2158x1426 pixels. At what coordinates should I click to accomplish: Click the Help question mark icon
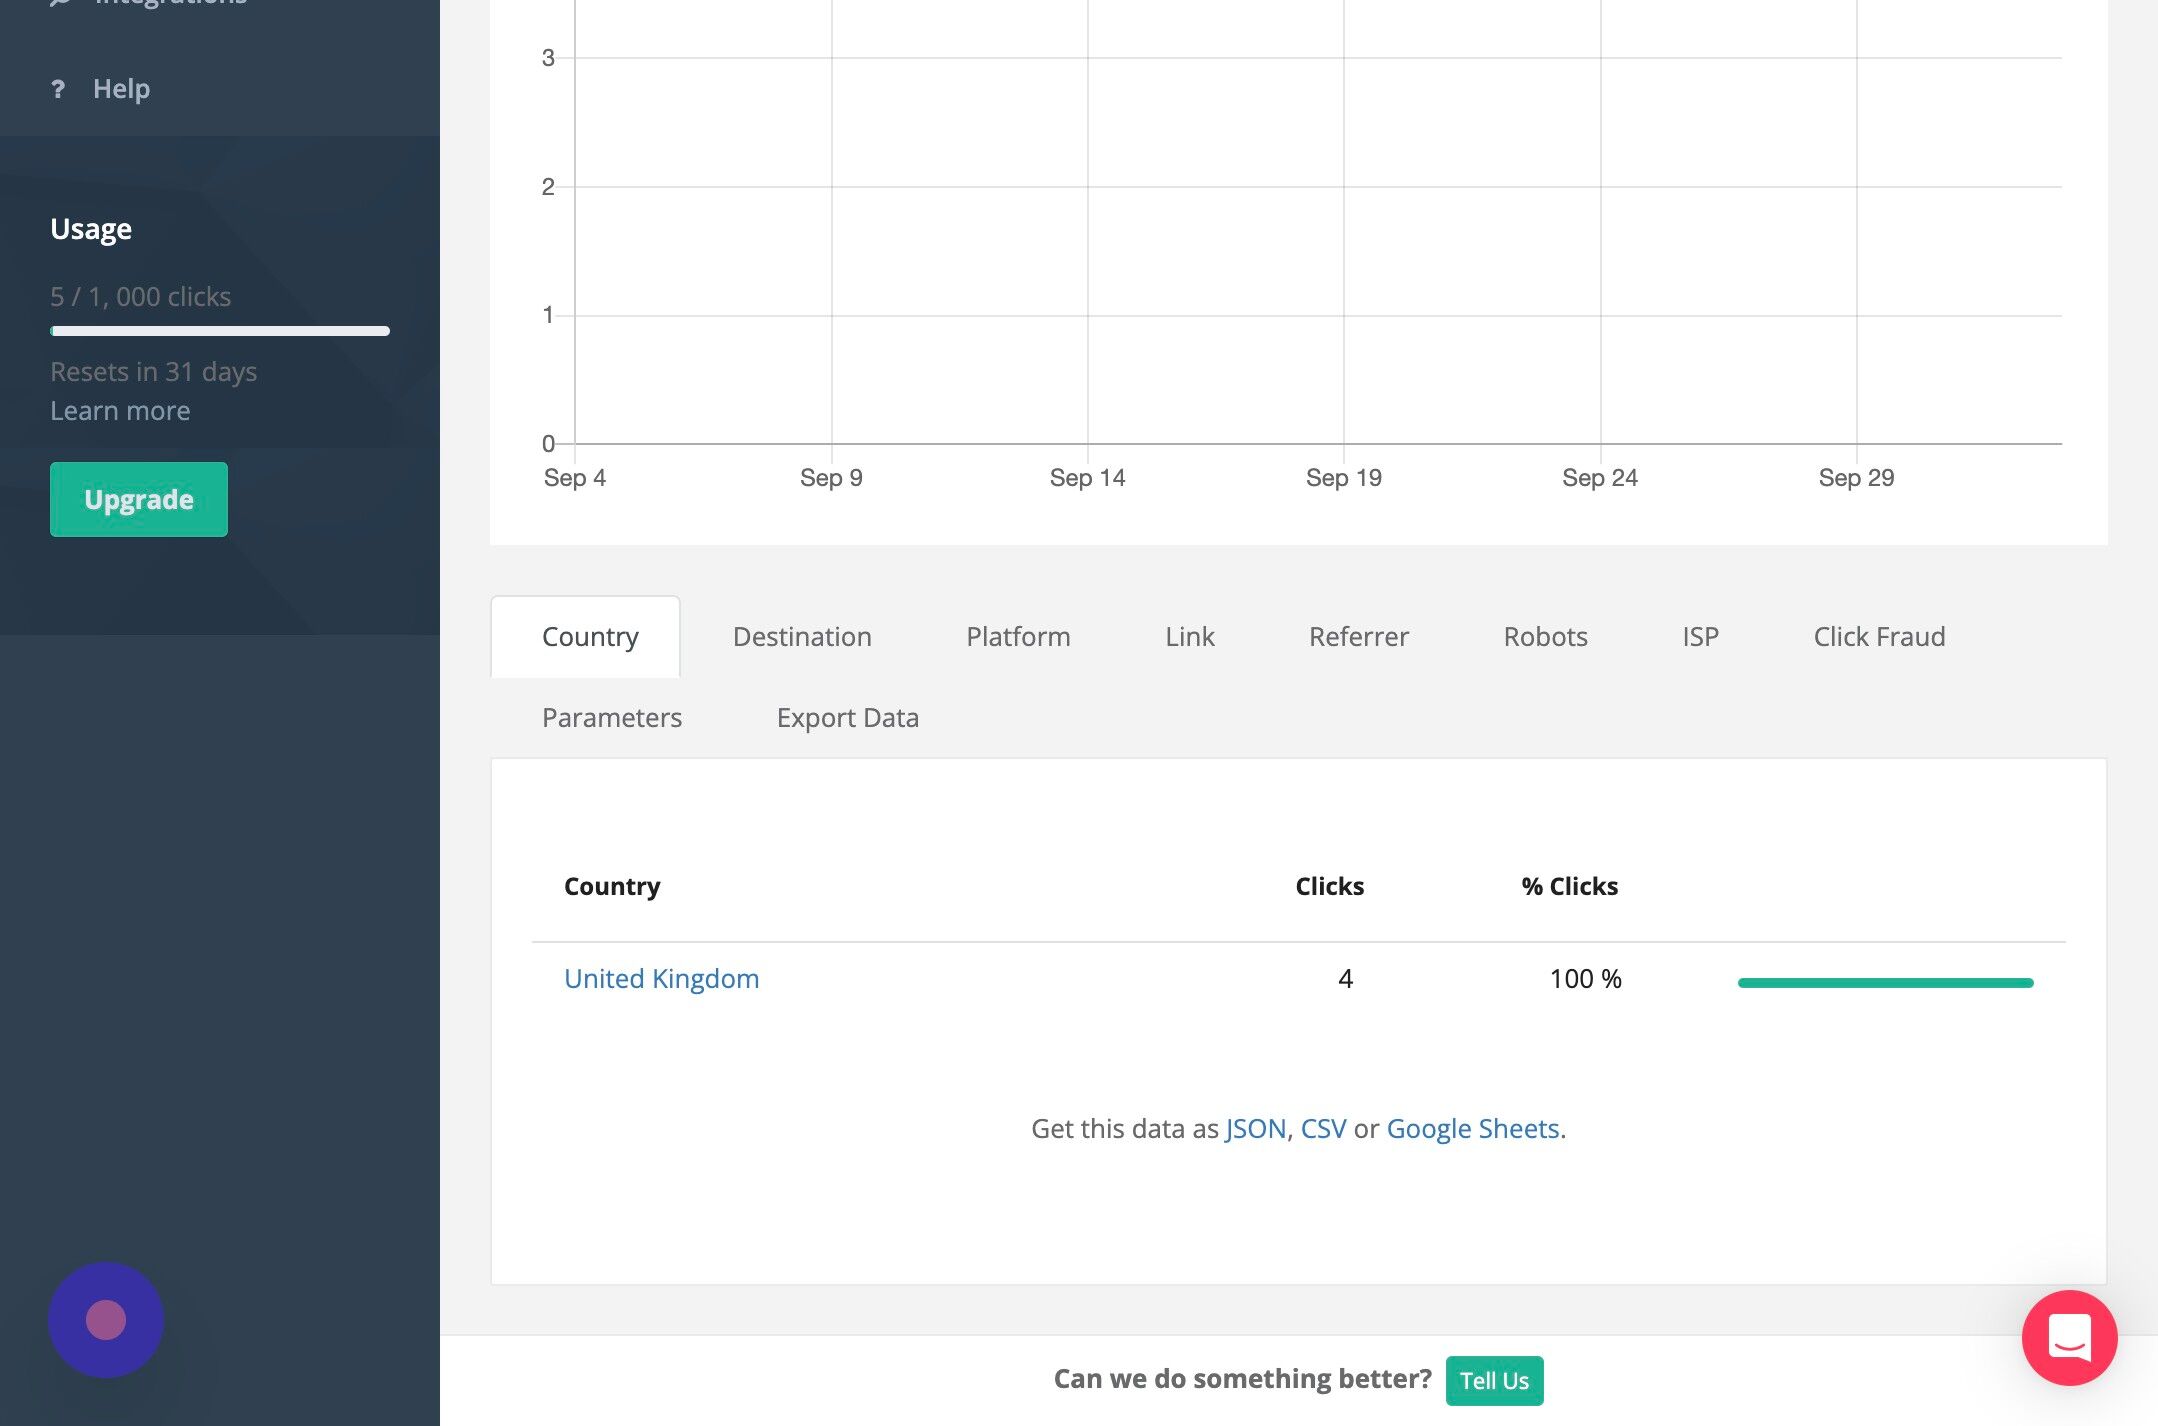[x=58, y=89]
